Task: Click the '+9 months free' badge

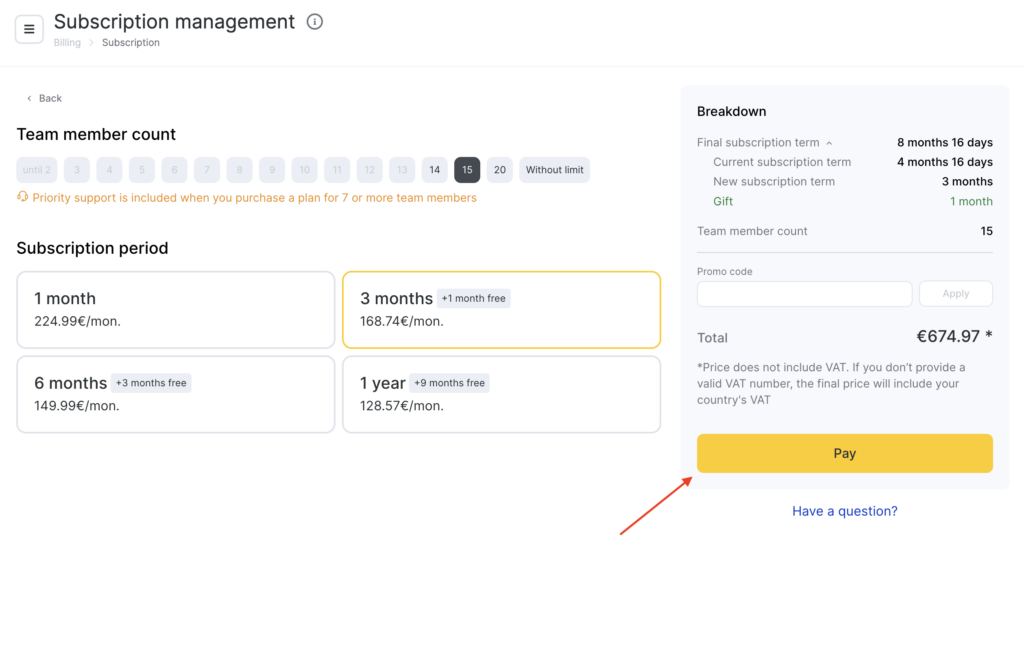Action: (x=449, y=383)
